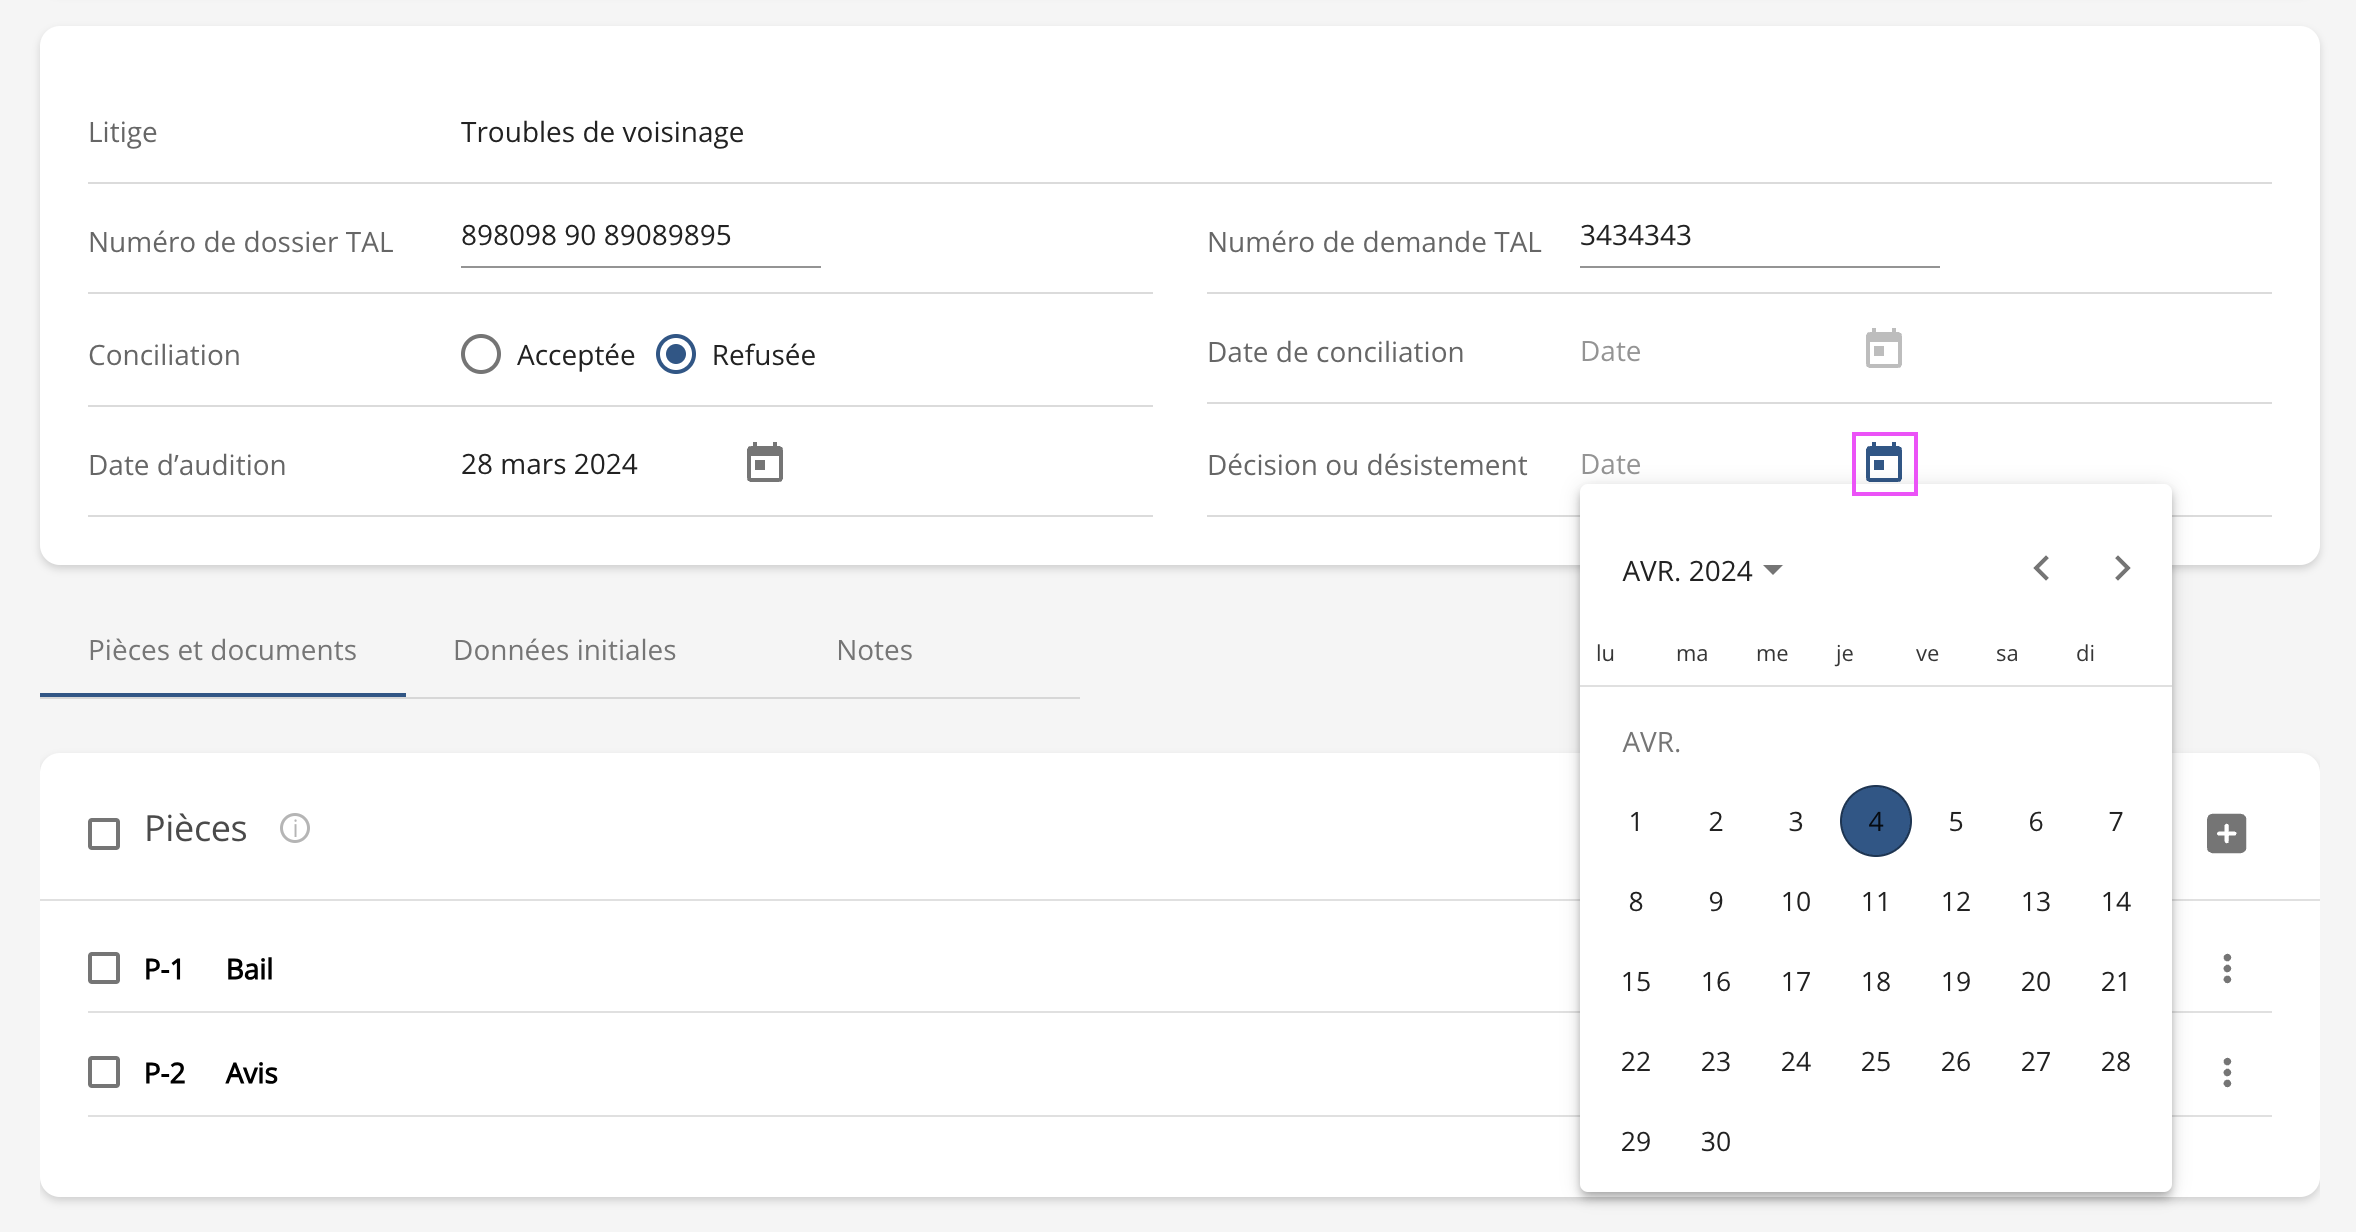This screenshot has width=2356, height=1232.
Task: Switch to the Notes tab
Action: pyautogui.click(x=874, y=650)
